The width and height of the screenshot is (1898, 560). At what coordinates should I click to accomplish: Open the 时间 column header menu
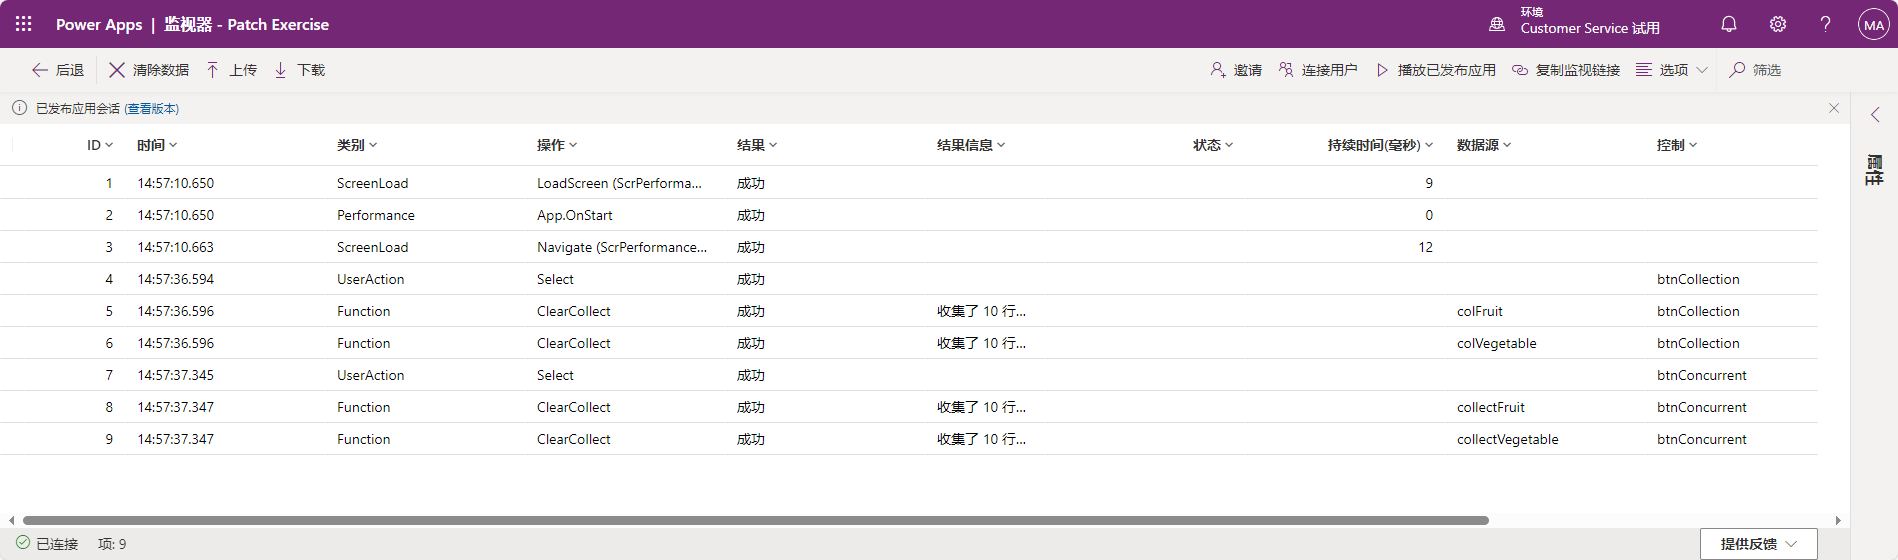click(157, 145)
